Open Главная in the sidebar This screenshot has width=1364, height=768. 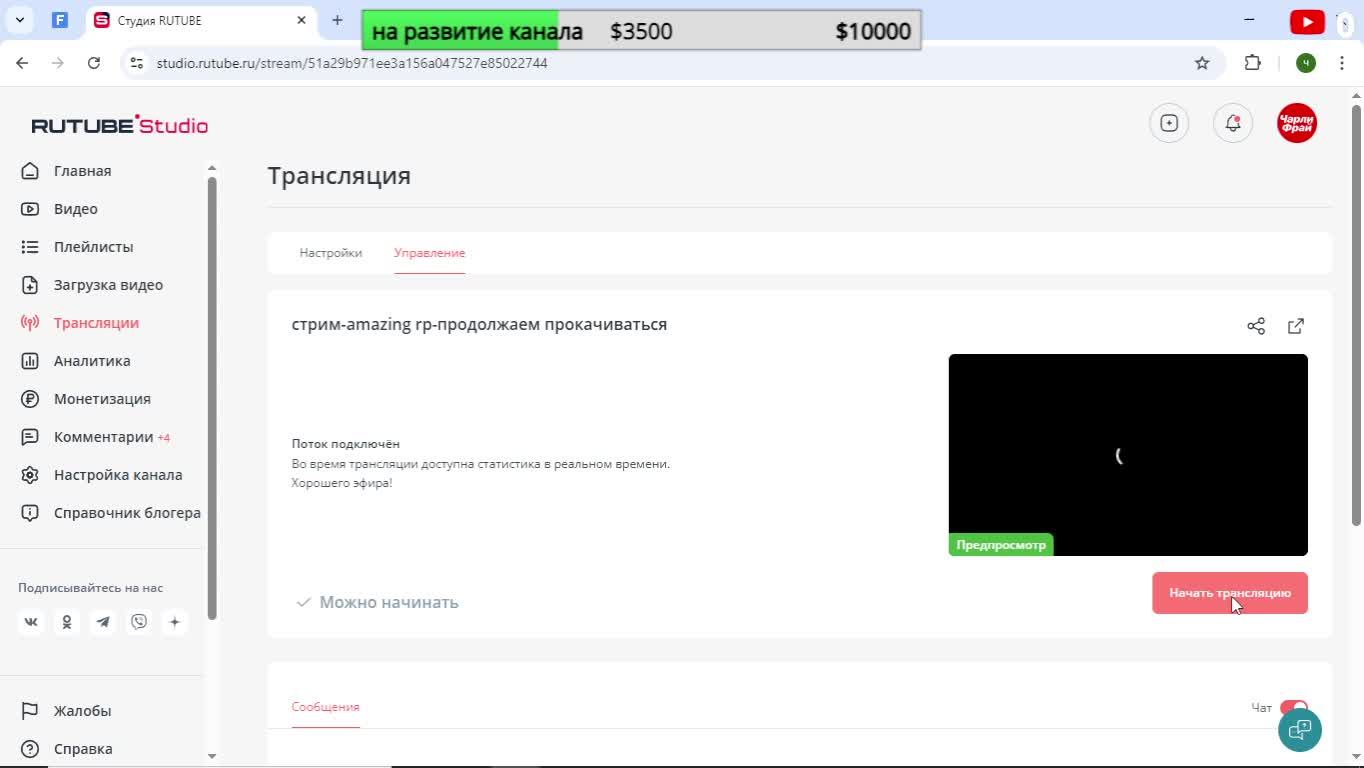(82, 171)
